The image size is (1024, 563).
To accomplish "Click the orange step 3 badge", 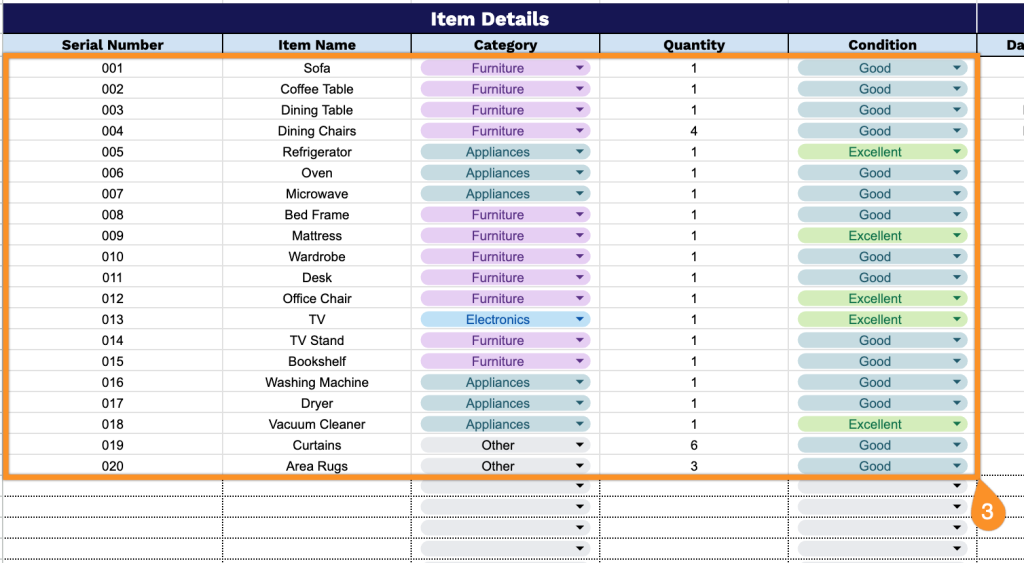I will coord(987,512).
